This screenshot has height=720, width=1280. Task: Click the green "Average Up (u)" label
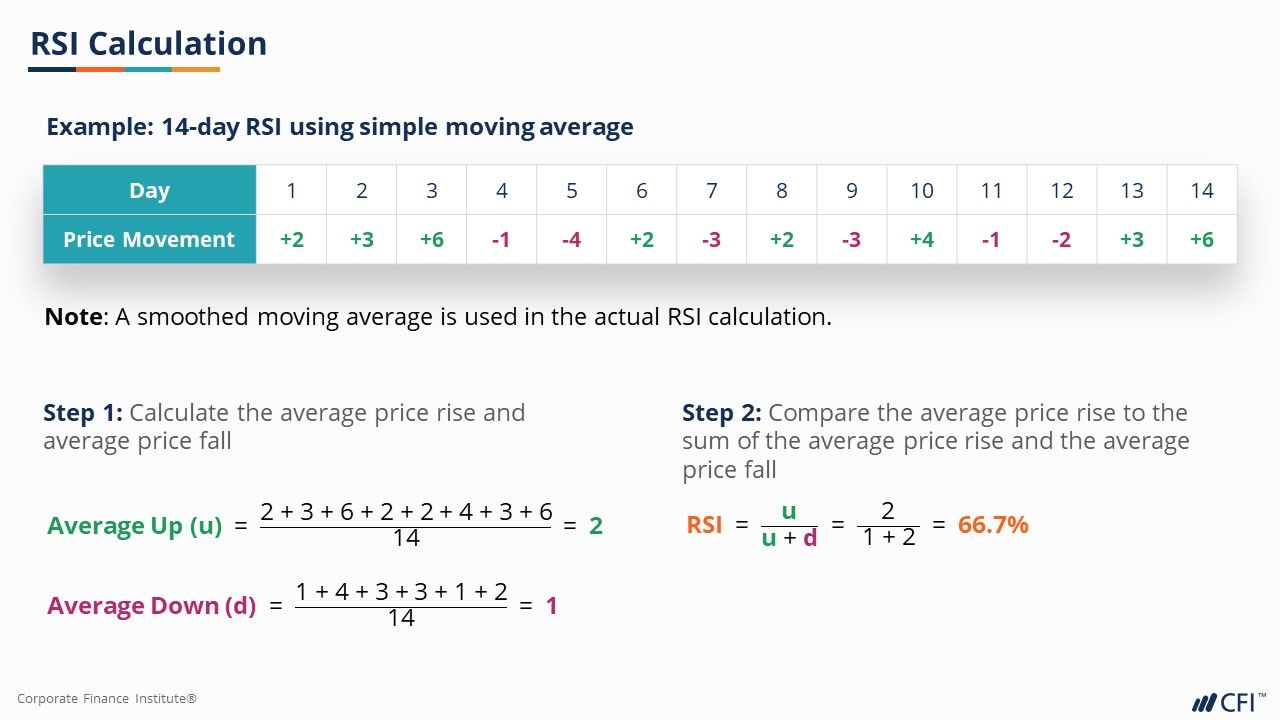(134, 526)
